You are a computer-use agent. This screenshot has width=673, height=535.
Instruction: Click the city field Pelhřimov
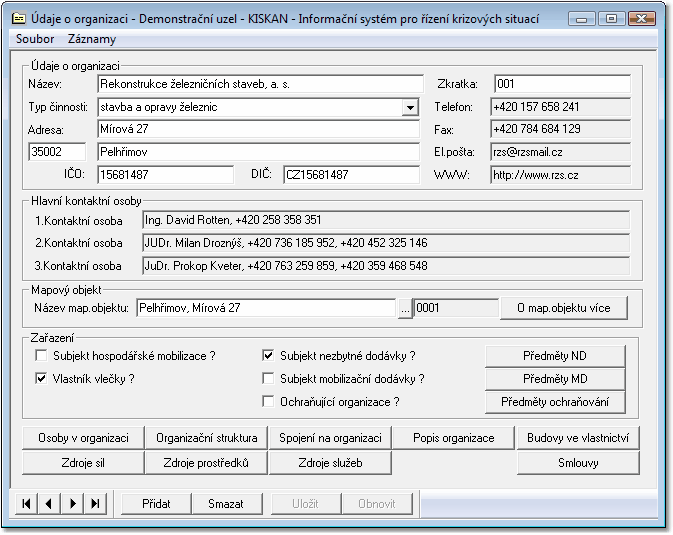tap(258, 152)
